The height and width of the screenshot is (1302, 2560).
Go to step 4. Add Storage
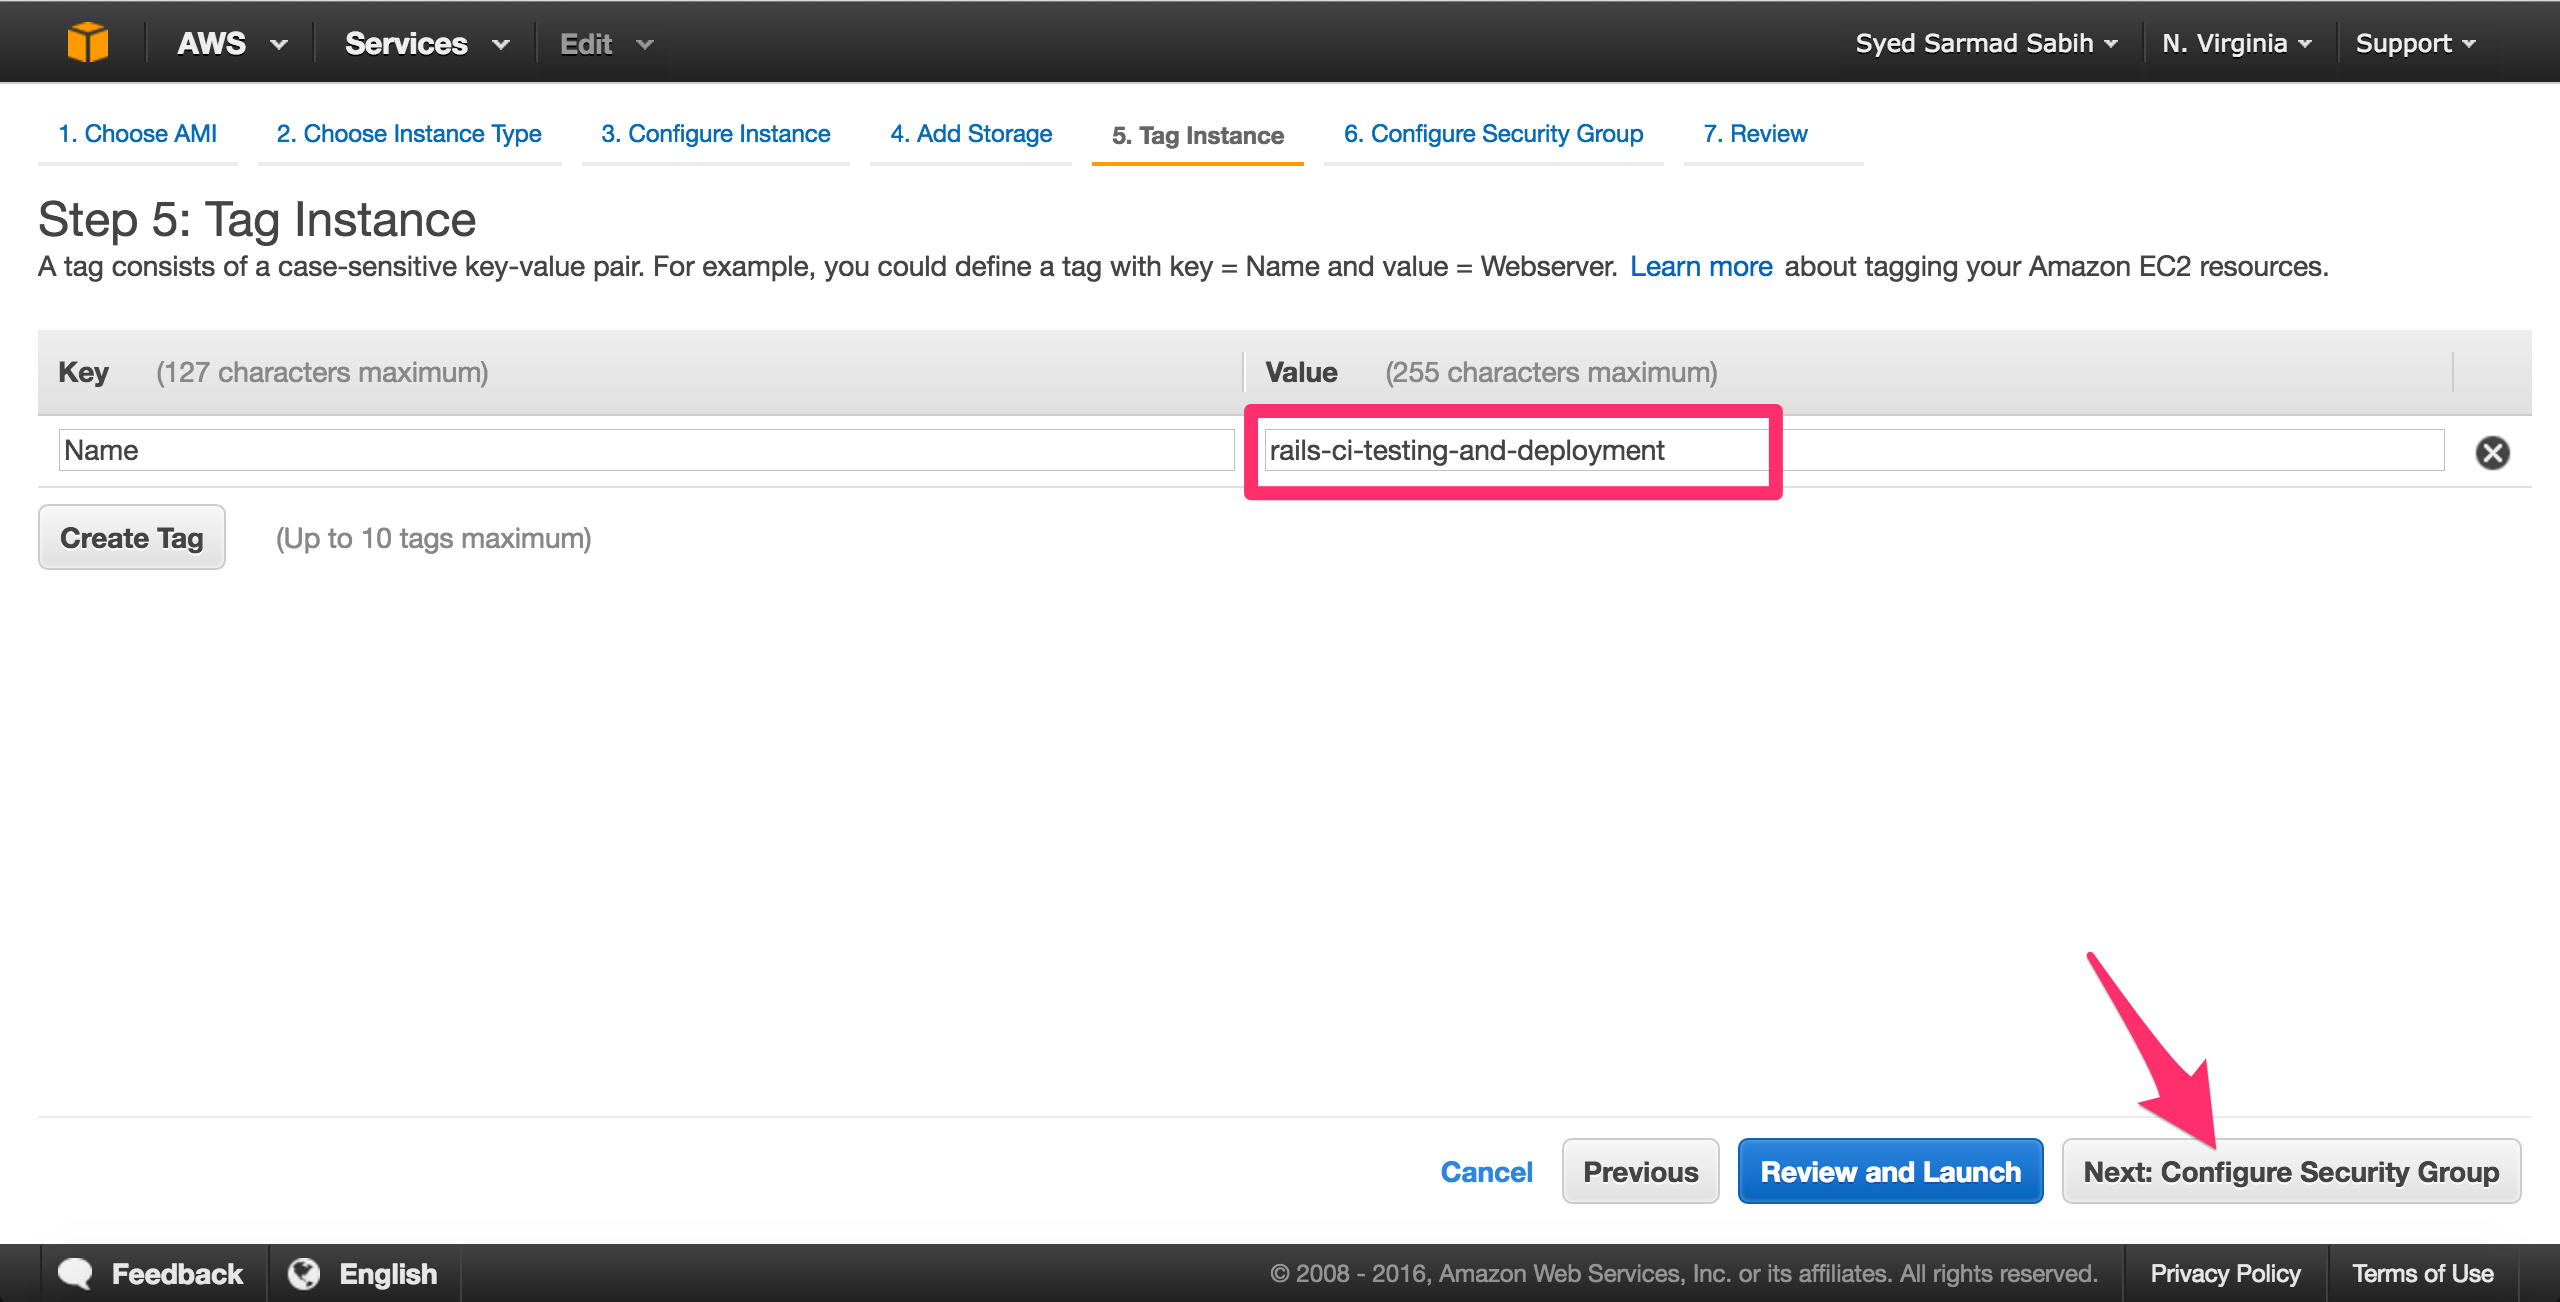coord(971,134)
